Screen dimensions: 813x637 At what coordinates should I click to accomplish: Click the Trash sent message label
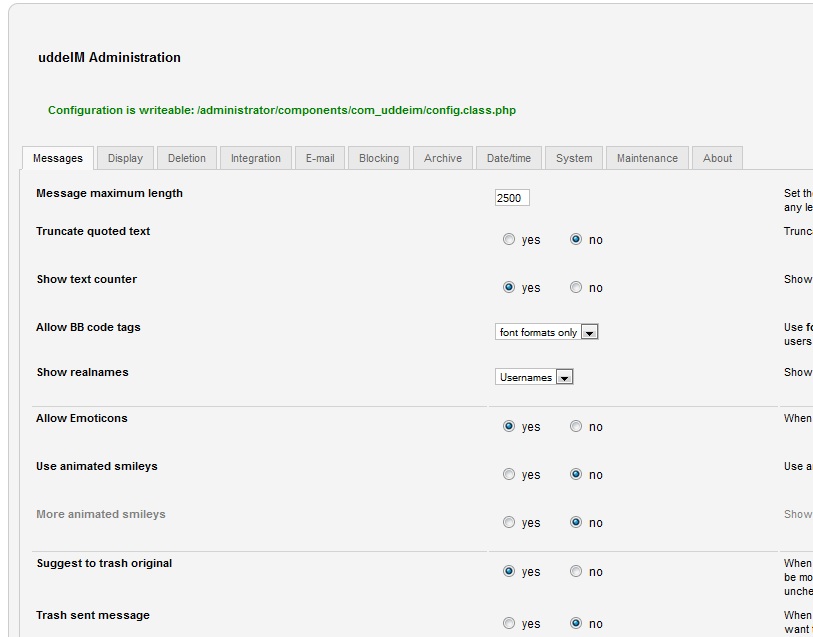[93, 615]
